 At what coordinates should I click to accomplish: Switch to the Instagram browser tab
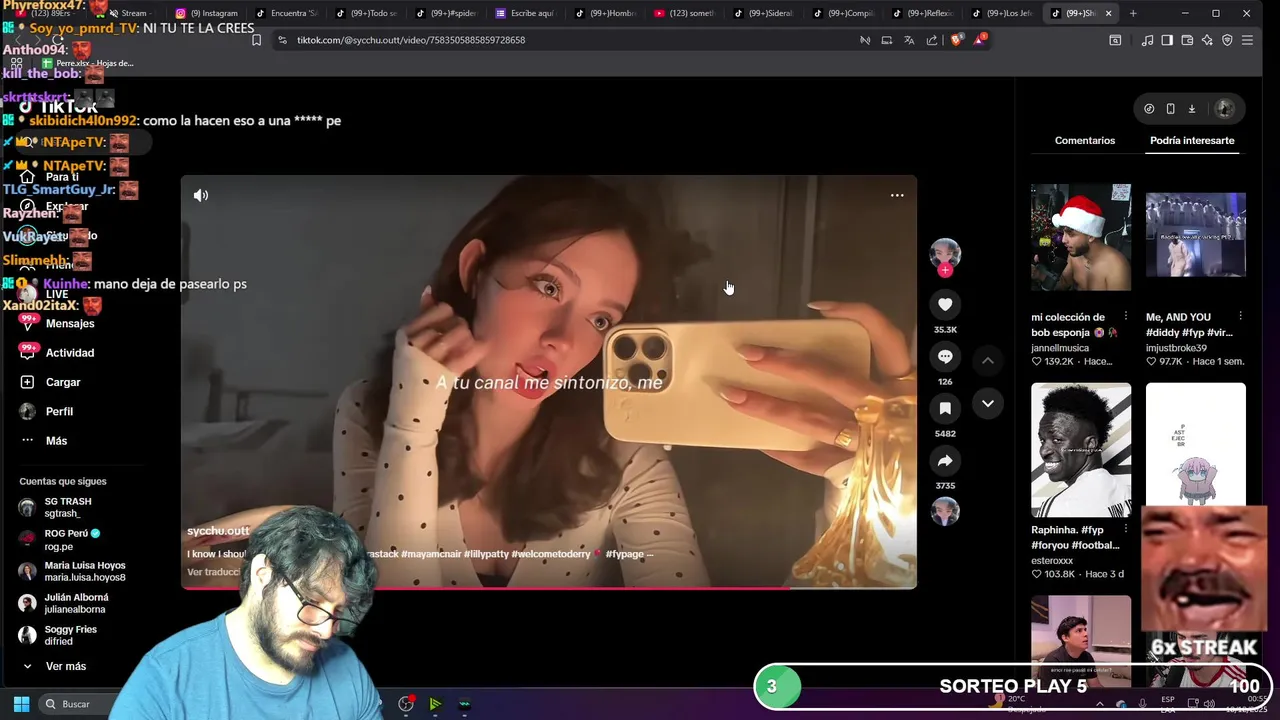click(207, 13)
